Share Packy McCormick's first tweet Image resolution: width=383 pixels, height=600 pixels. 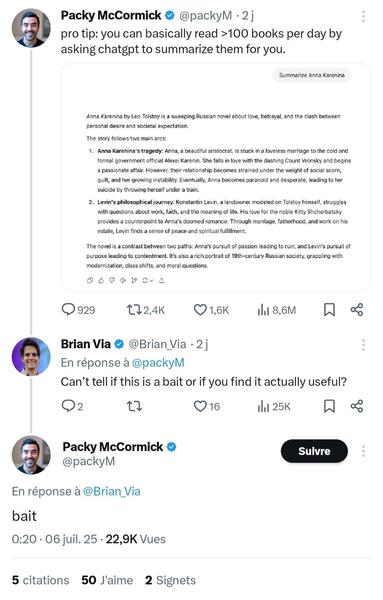[x=357, y=310]
